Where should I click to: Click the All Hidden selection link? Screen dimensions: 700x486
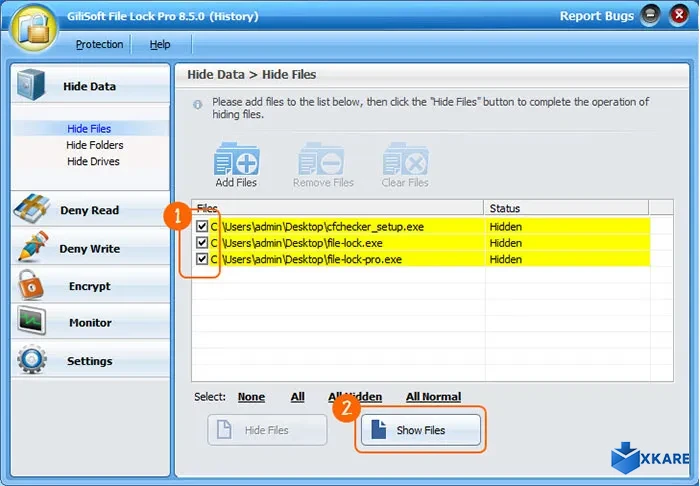(355, 397)
